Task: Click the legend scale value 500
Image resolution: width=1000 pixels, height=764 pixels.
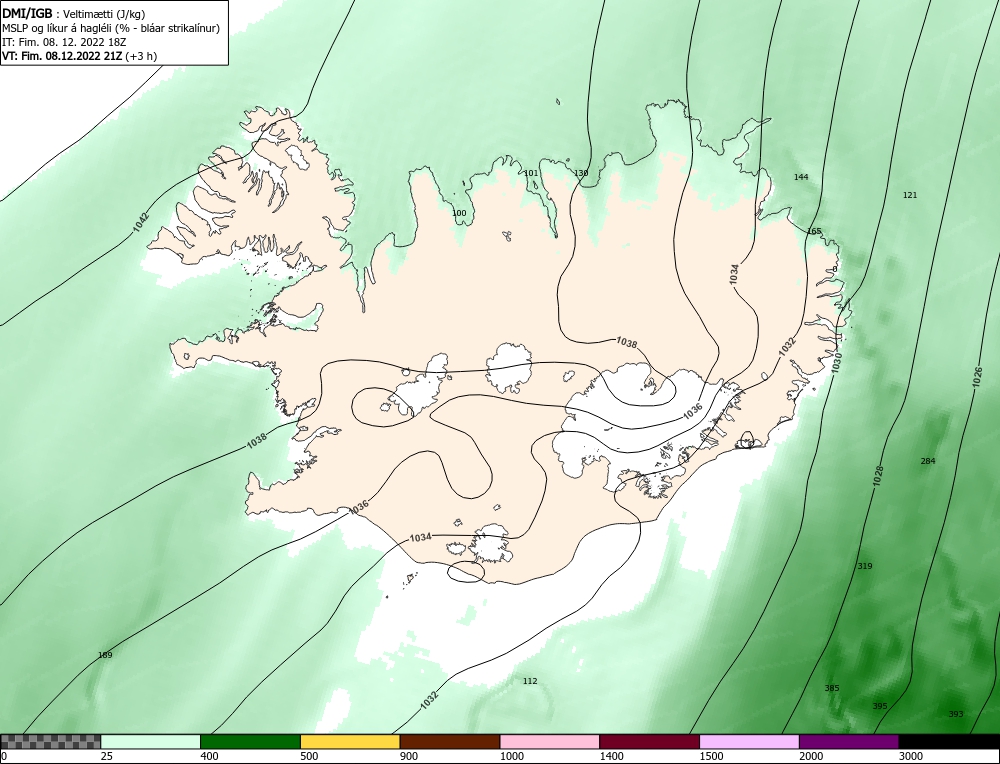Action: [x=309, y=756]
